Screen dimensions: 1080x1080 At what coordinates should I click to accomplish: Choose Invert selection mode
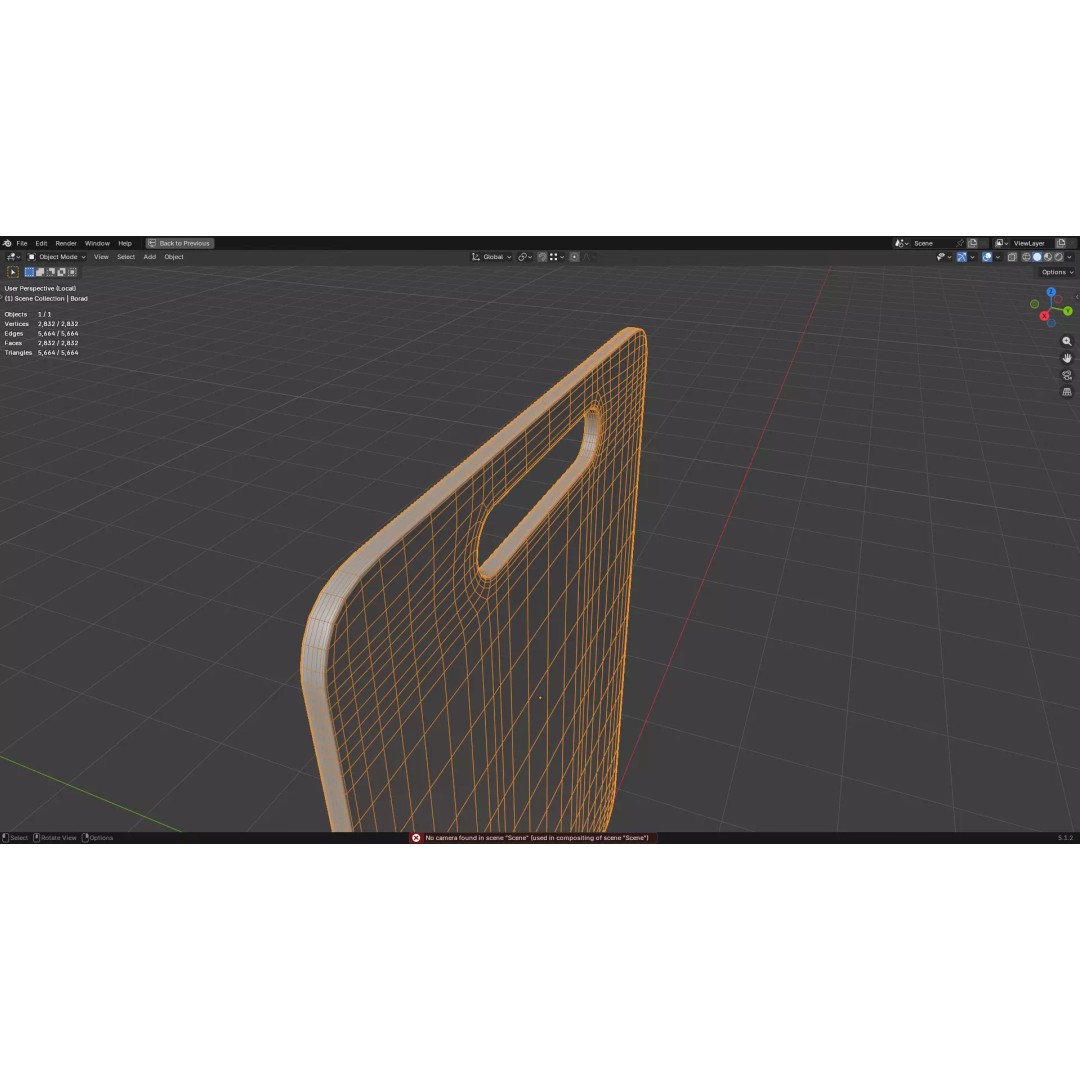pyautogui.click(x=61, y=272)
